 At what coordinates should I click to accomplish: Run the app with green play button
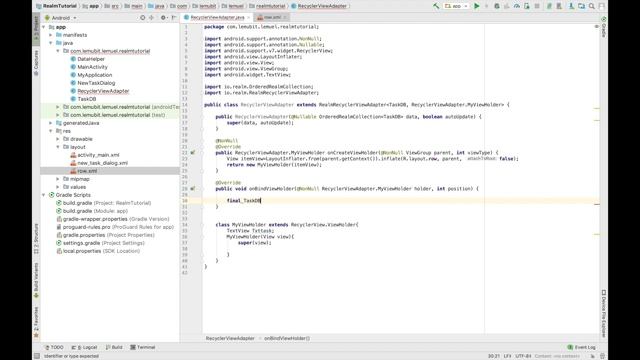[476, 6]
